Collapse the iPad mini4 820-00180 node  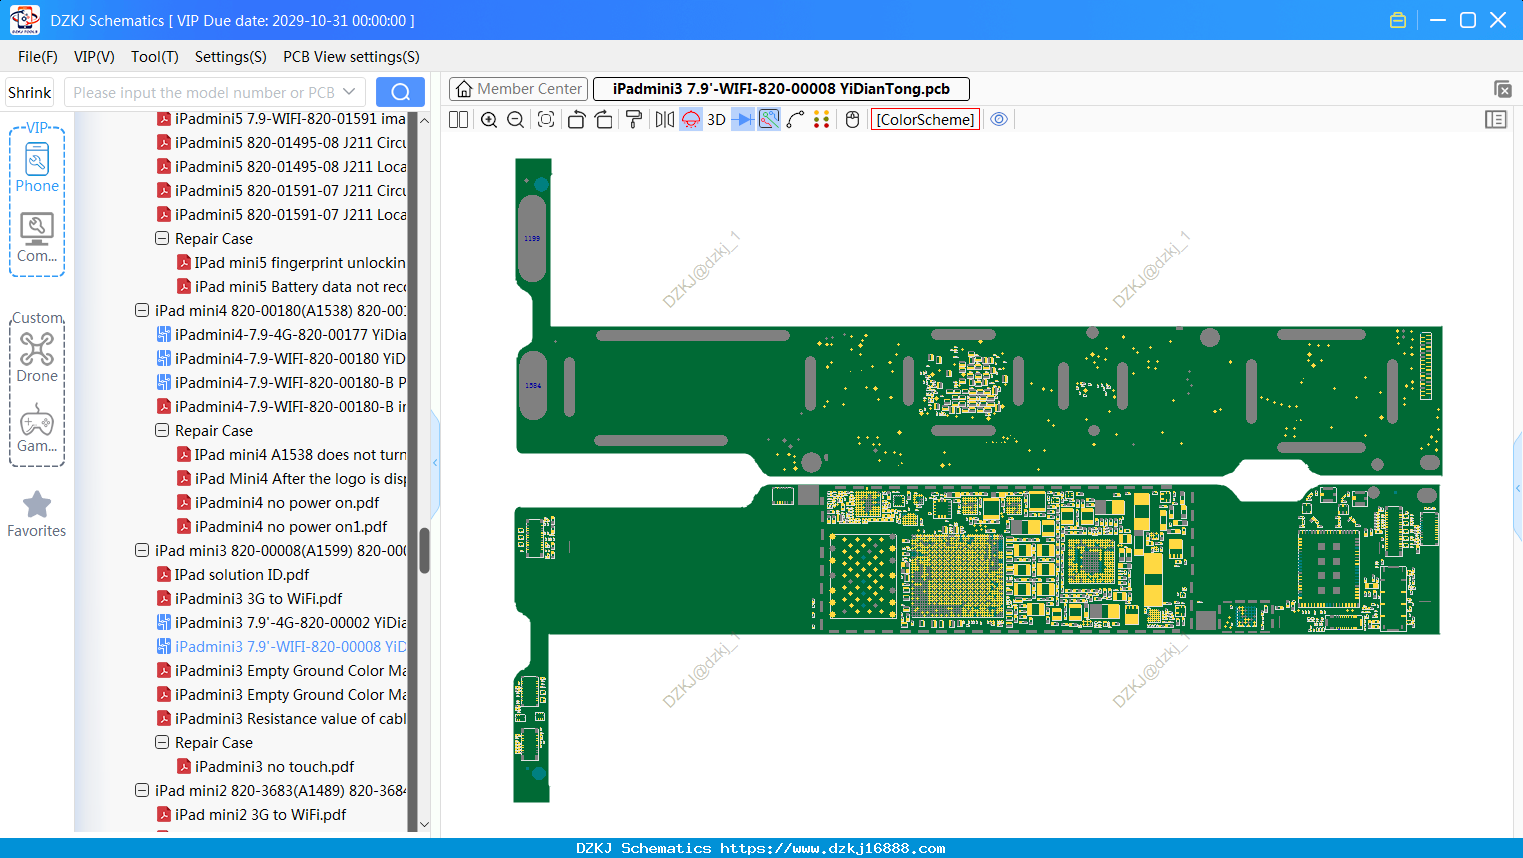142,311
